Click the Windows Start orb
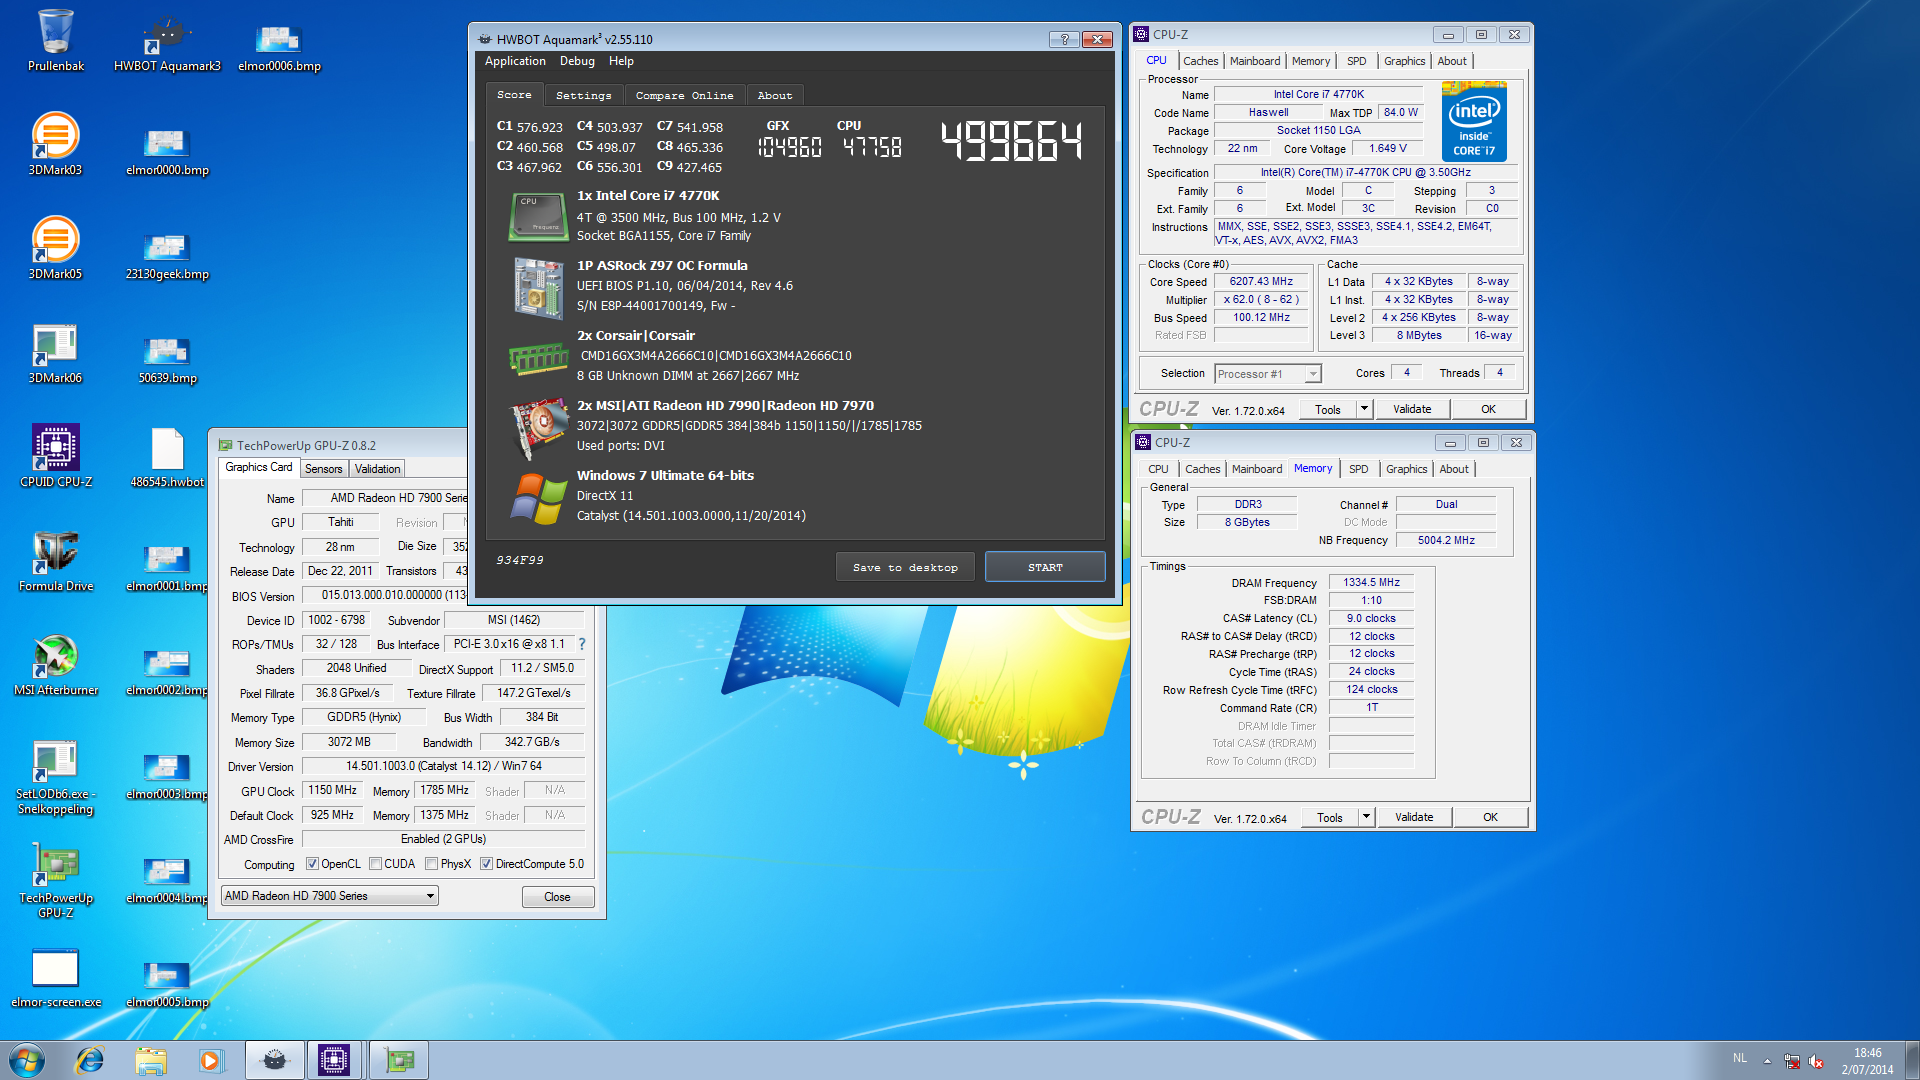This screenshot has width=1920, height=1080. tap(27, 1060)
